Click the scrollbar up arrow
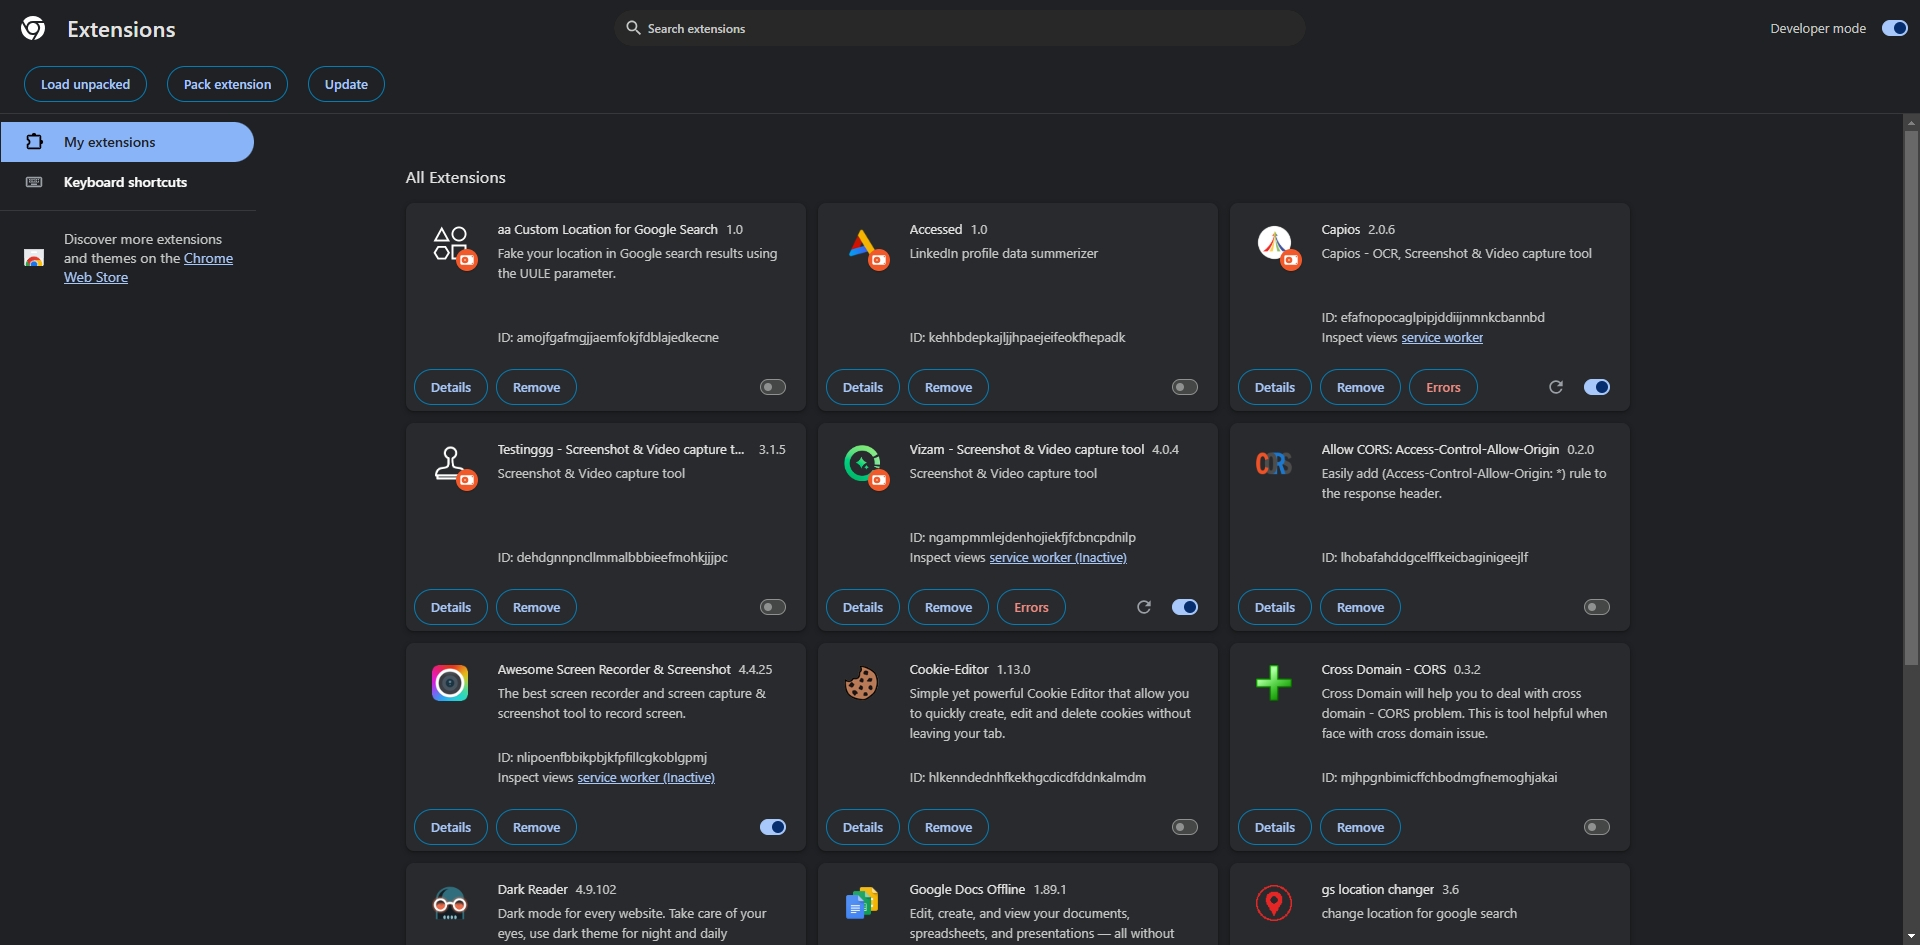 pos(1911,123)
